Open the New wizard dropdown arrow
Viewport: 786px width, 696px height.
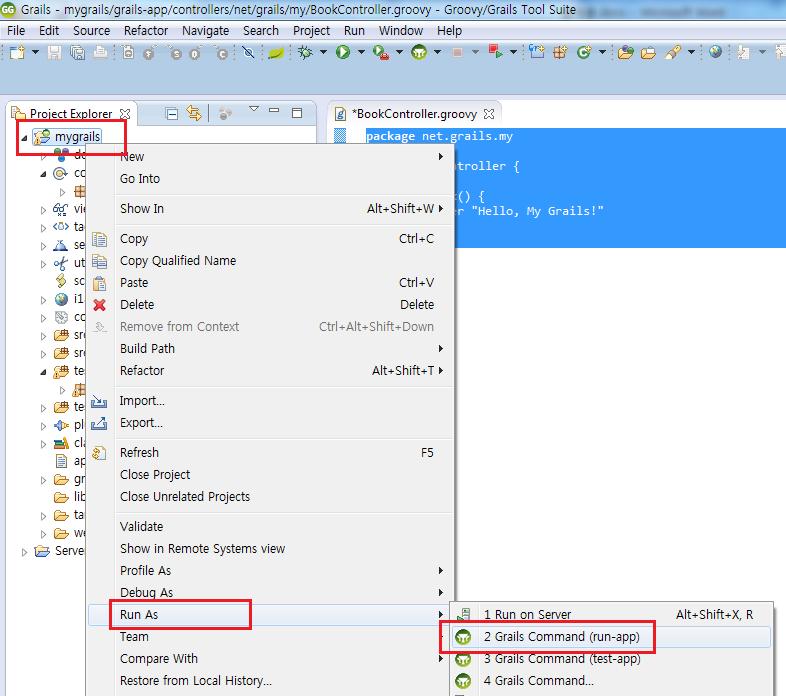point(35,52)
